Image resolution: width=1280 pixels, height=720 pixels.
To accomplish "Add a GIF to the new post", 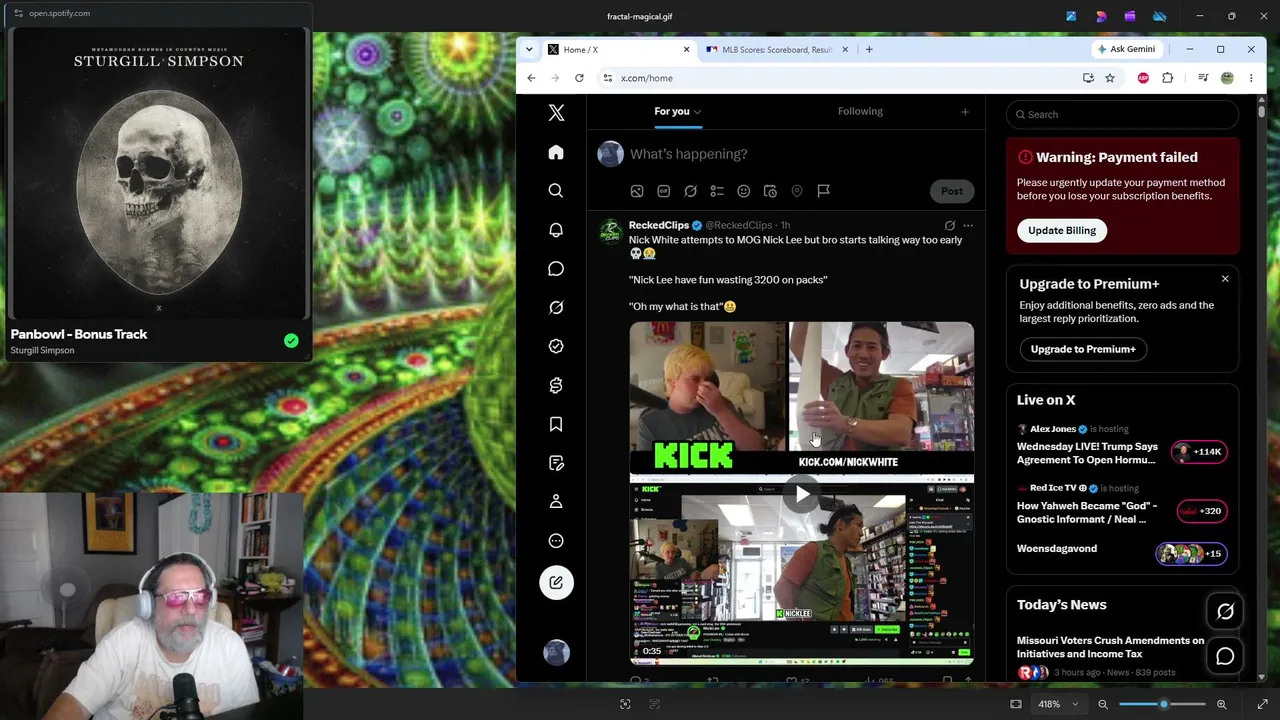I will coord(663,191).
